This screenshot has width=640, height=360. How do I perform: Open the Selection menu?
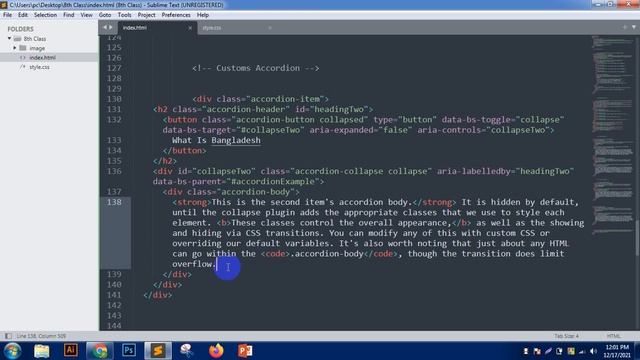pos(45,15)
